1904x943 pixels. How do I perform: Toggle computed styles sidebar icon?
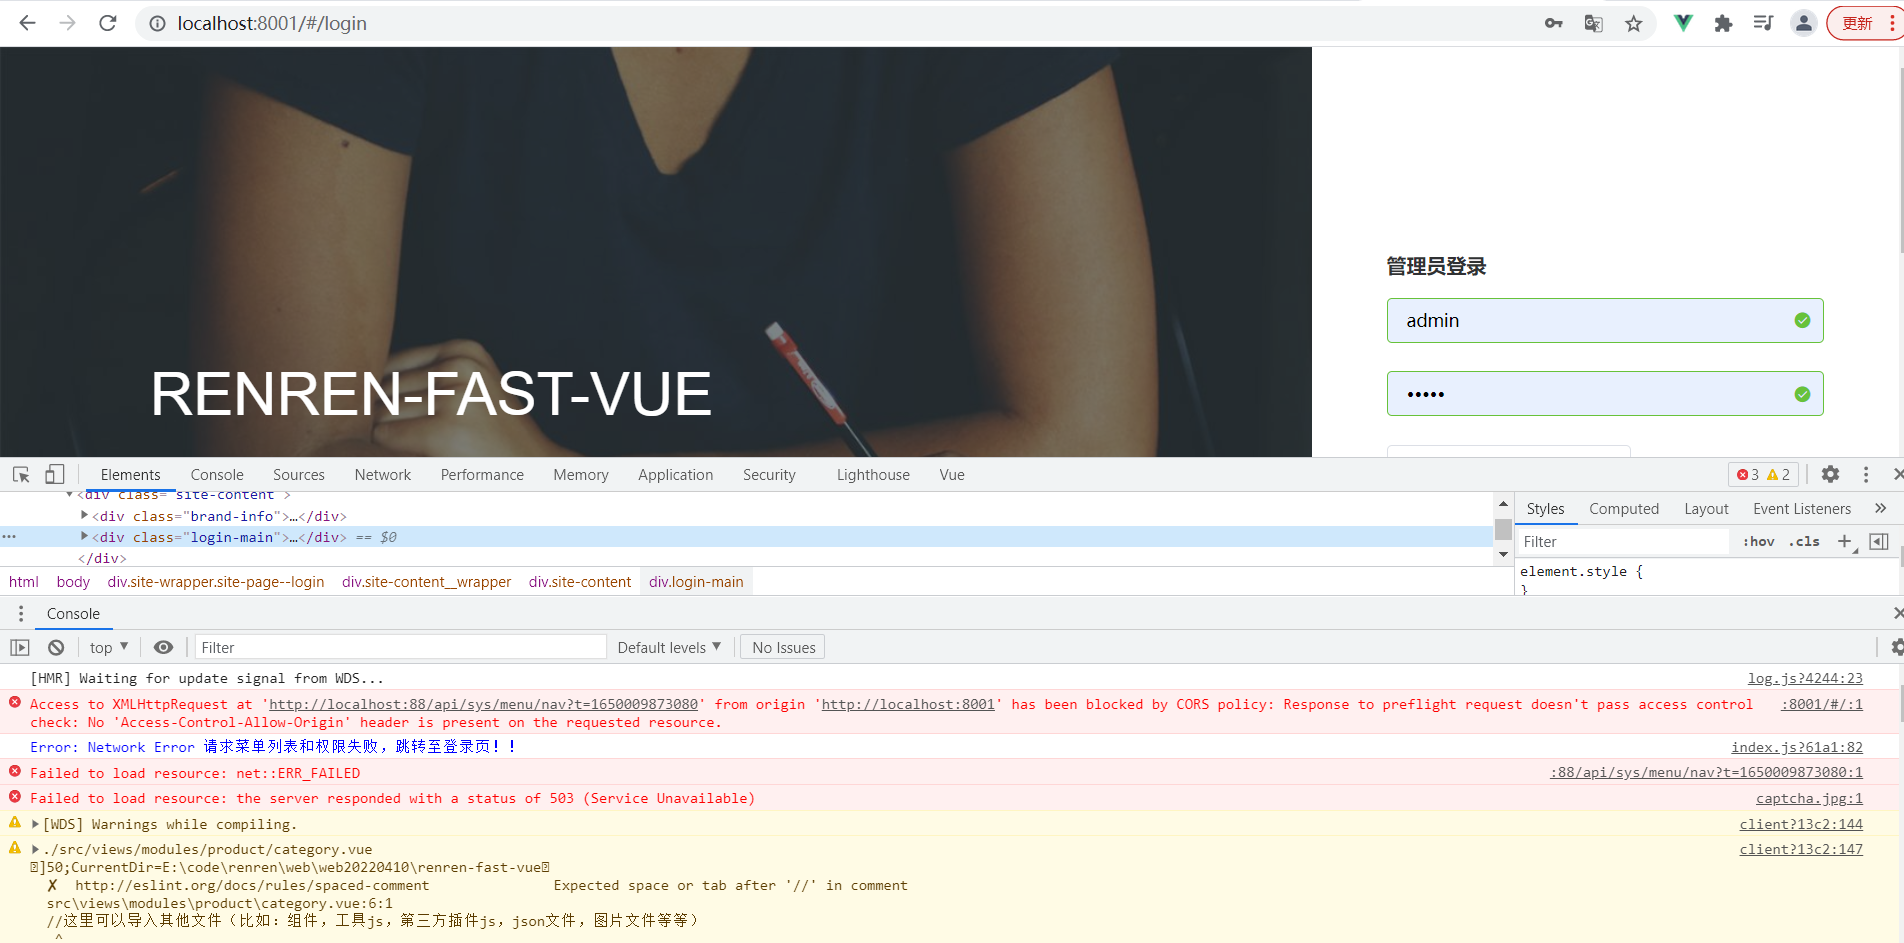click(x=1879, y=541)
